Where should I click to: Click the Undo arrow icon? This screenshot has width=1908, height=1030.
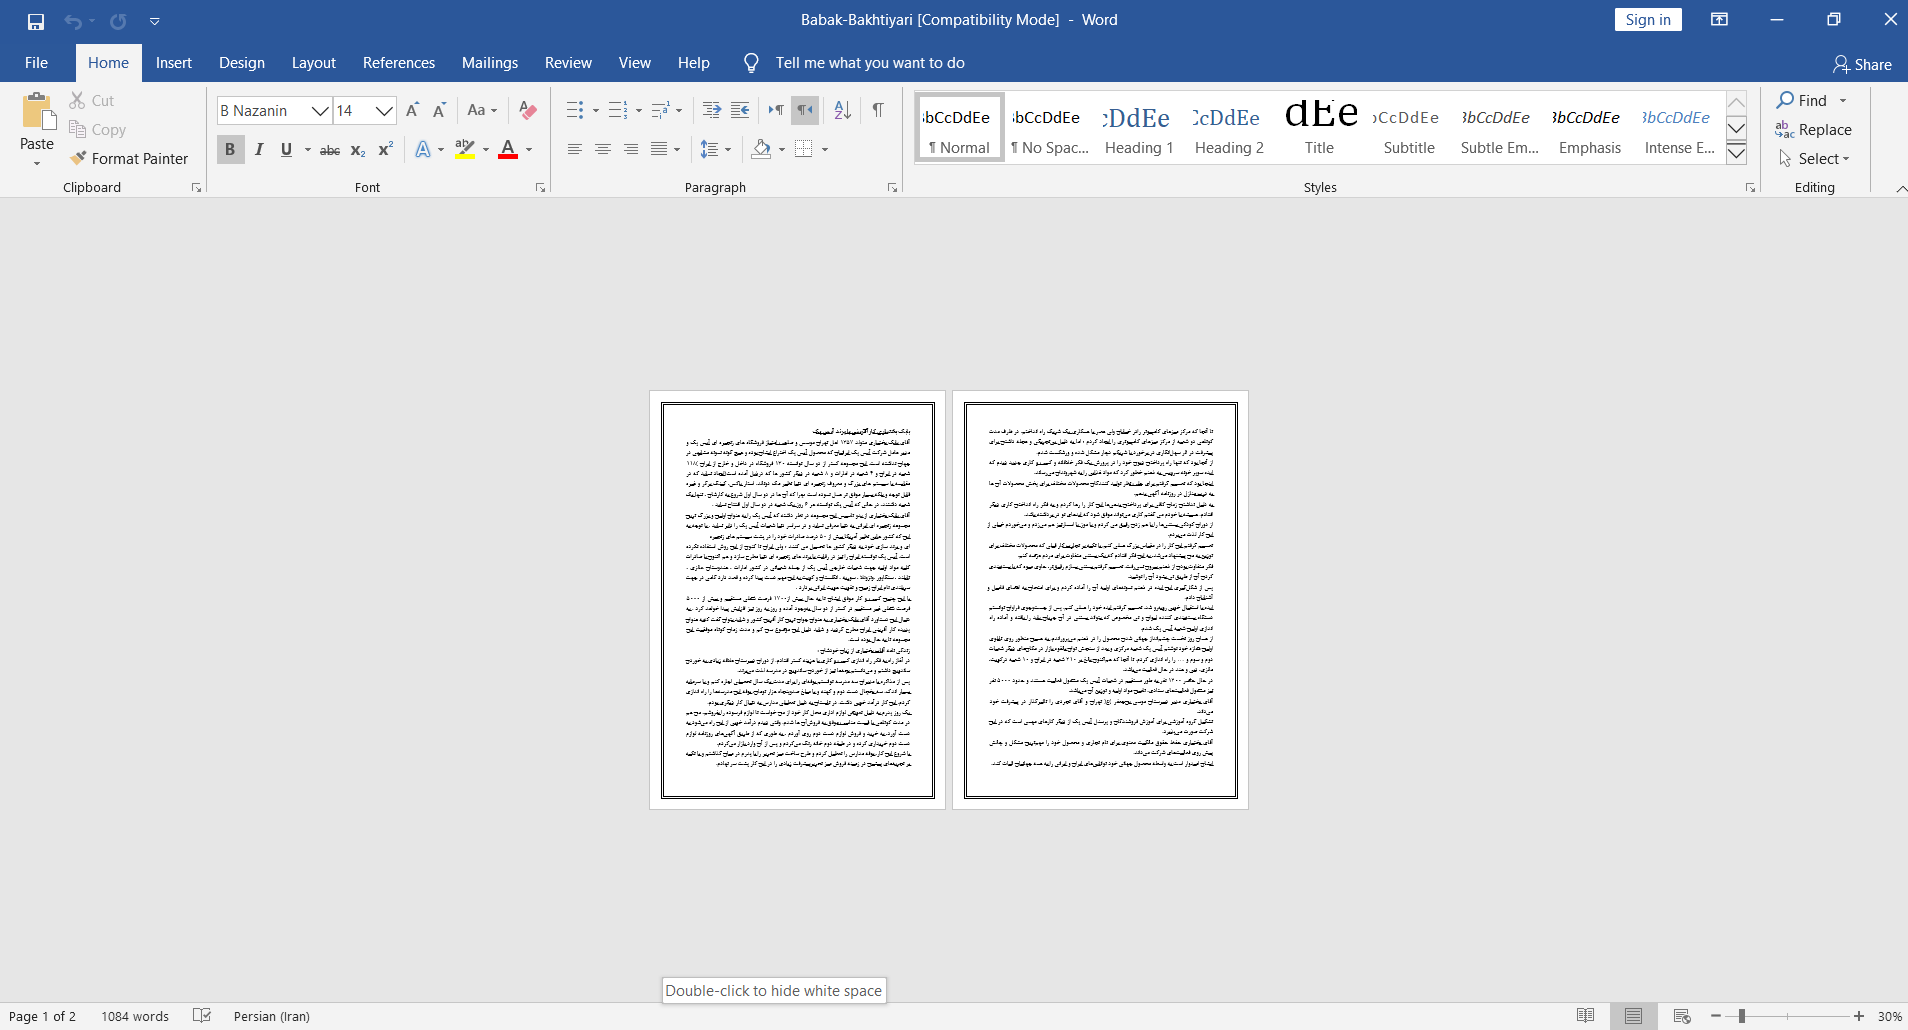coord(73,21)
